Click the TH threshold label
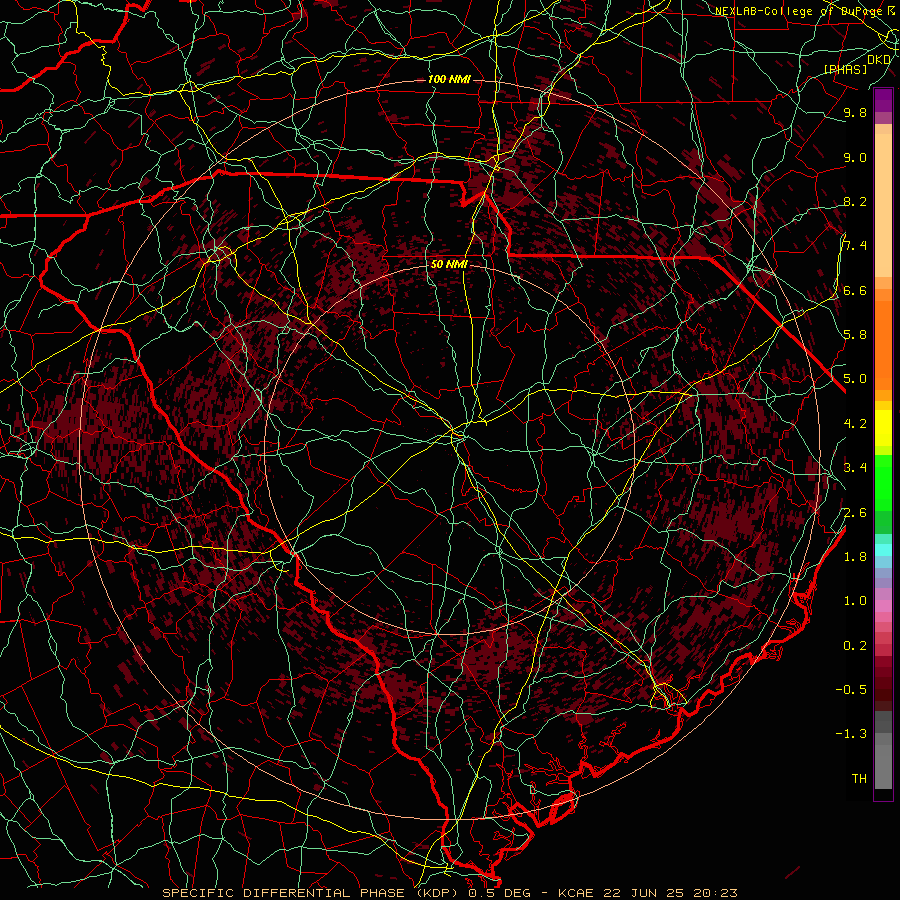 (x=859, y=778)
